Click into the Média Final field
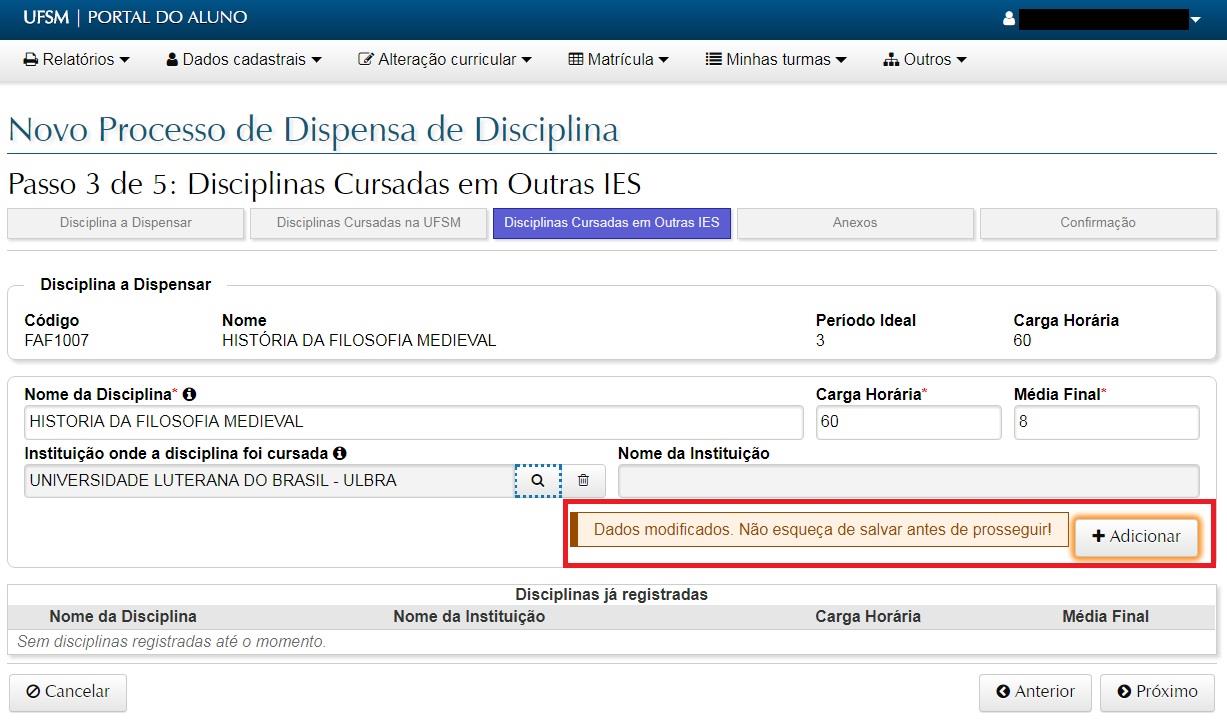1227x725 pixels. tap(1105, 422)
